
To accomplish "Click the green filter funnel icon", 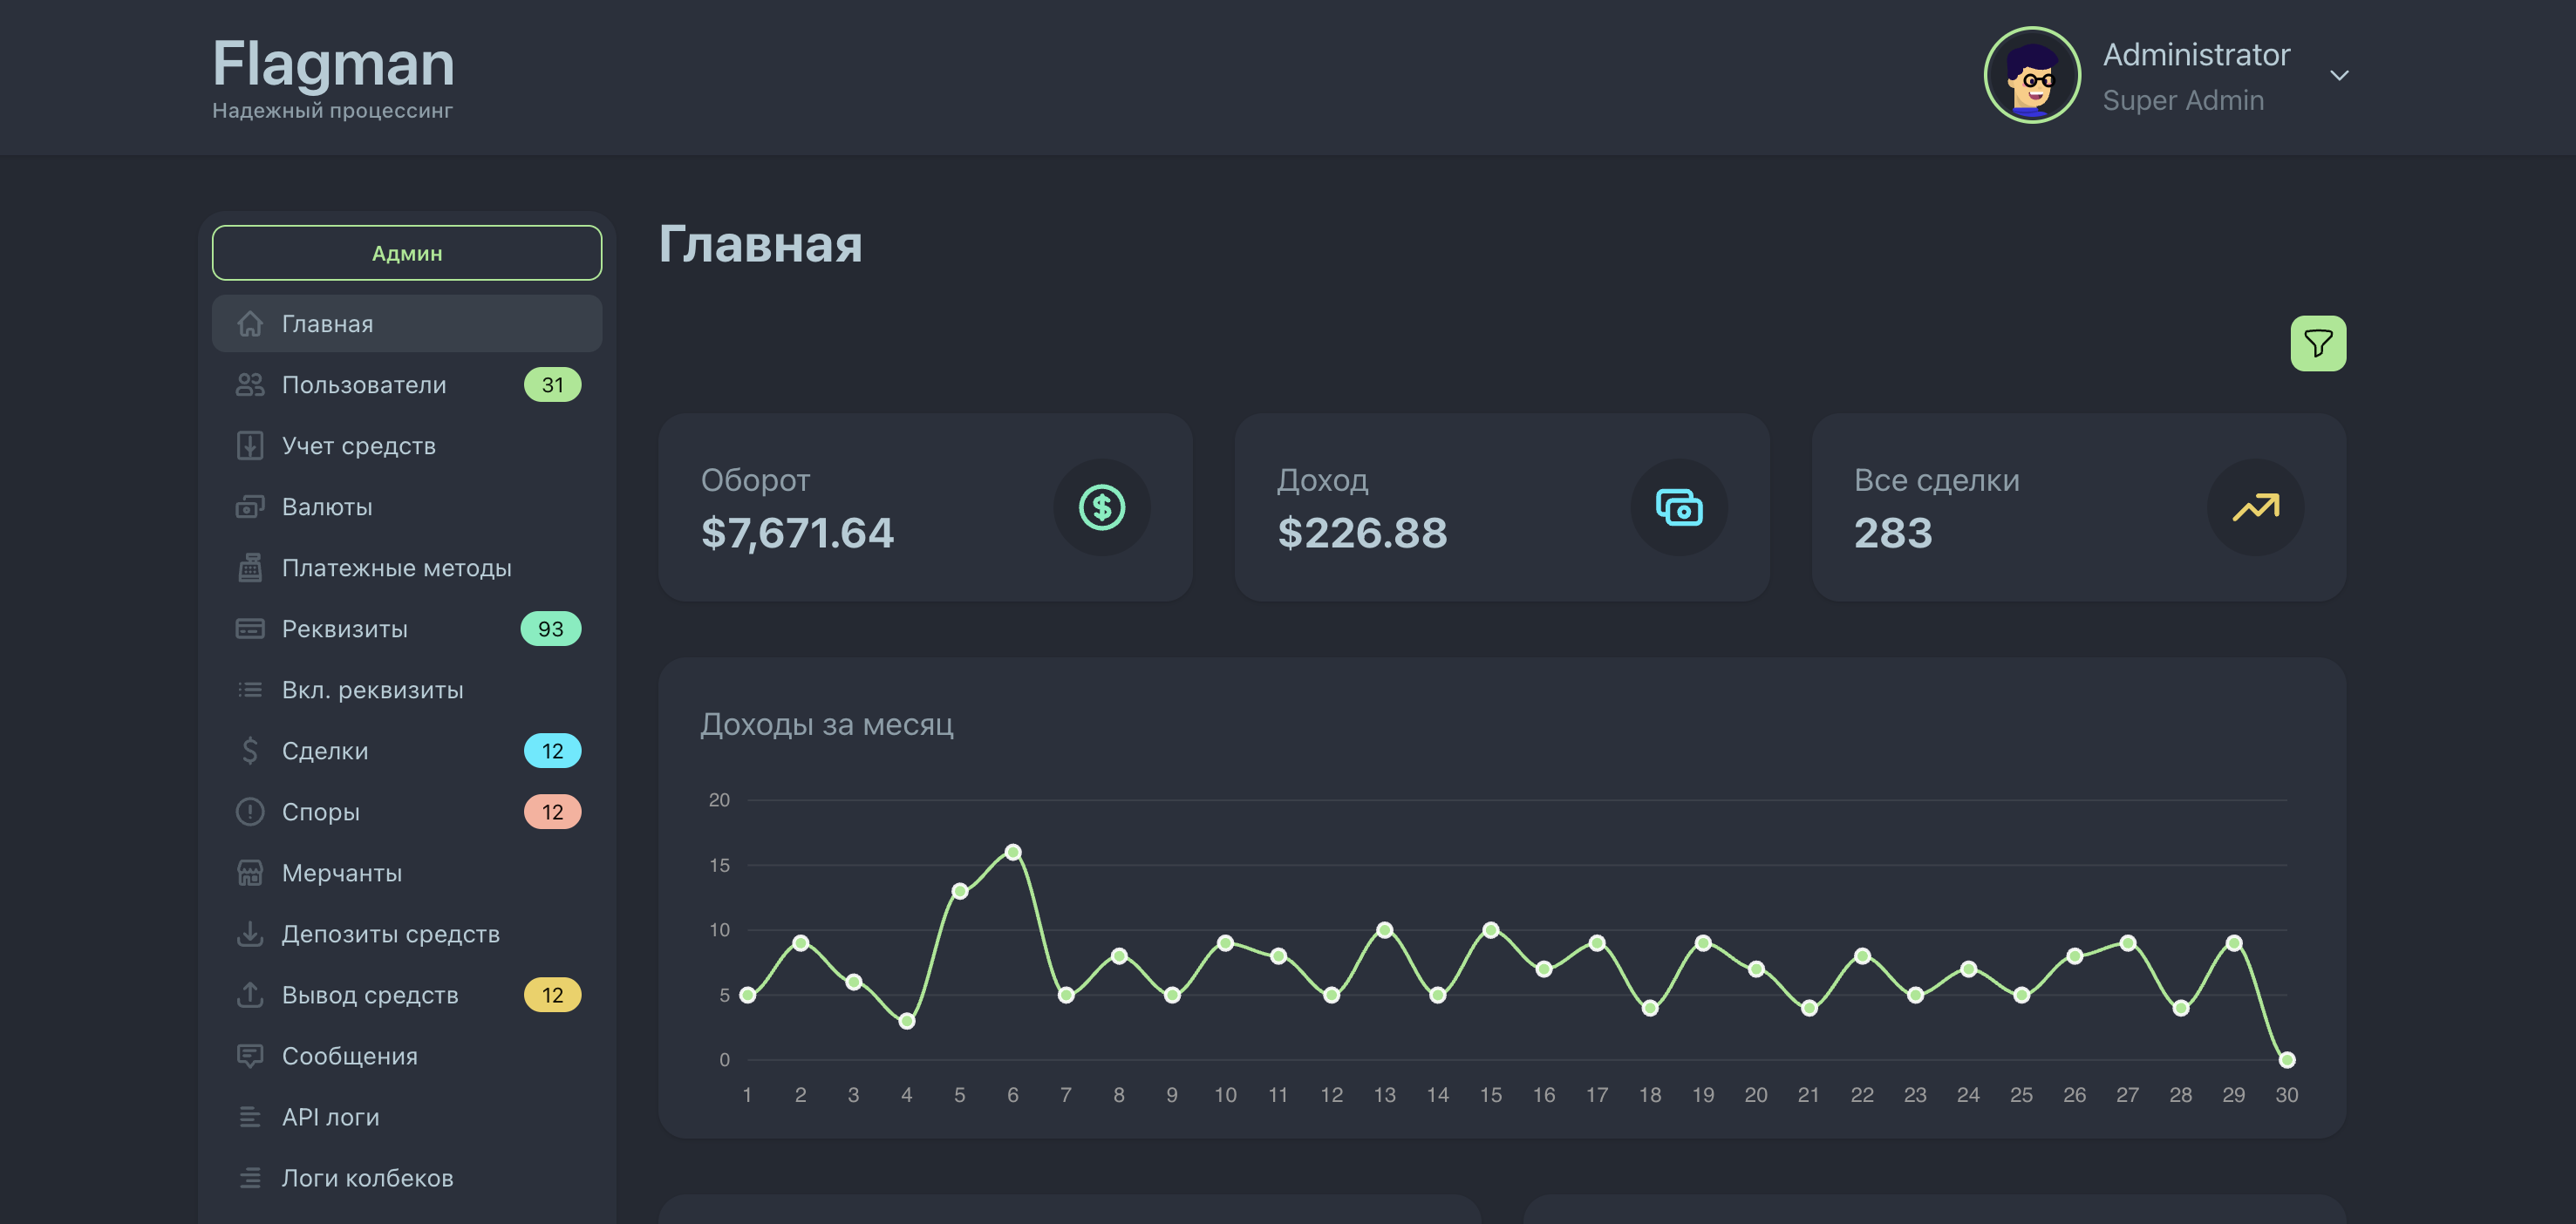I will pyautogui.click(x=2317, y=344).
